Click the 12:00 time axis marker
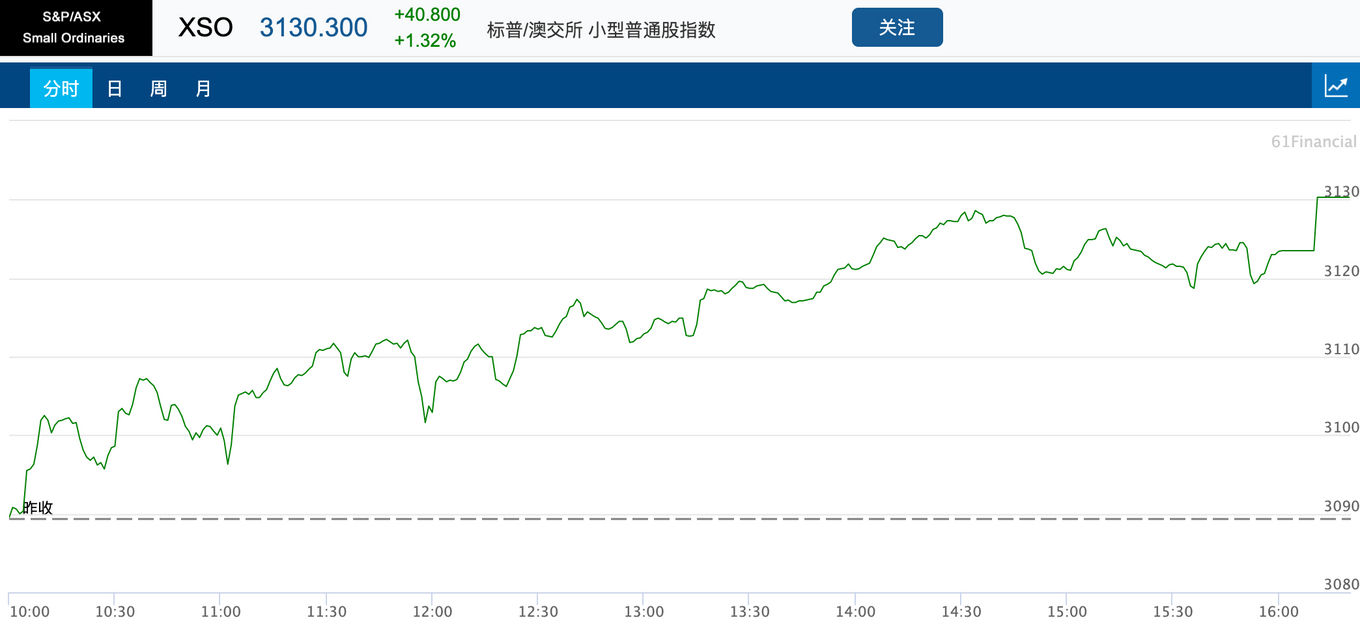The height and width of the screenshot is (629, 1360). pyautogui.click(x=432, y=612)
